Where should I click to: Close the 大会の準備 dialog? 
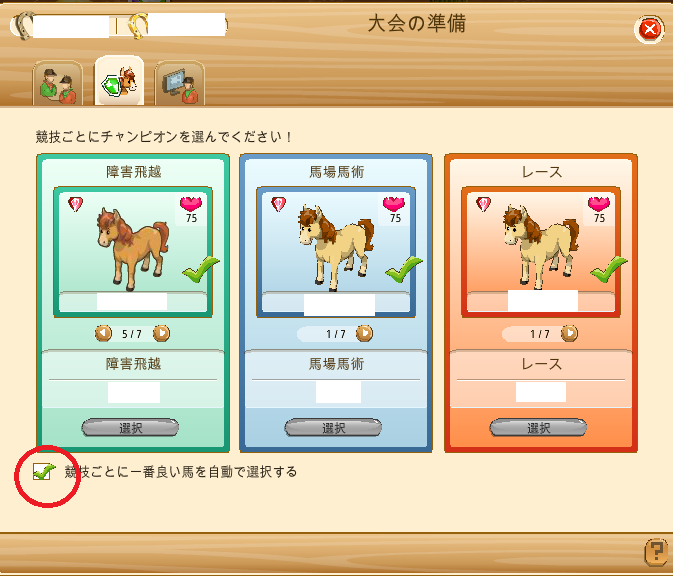coord(649,30)
